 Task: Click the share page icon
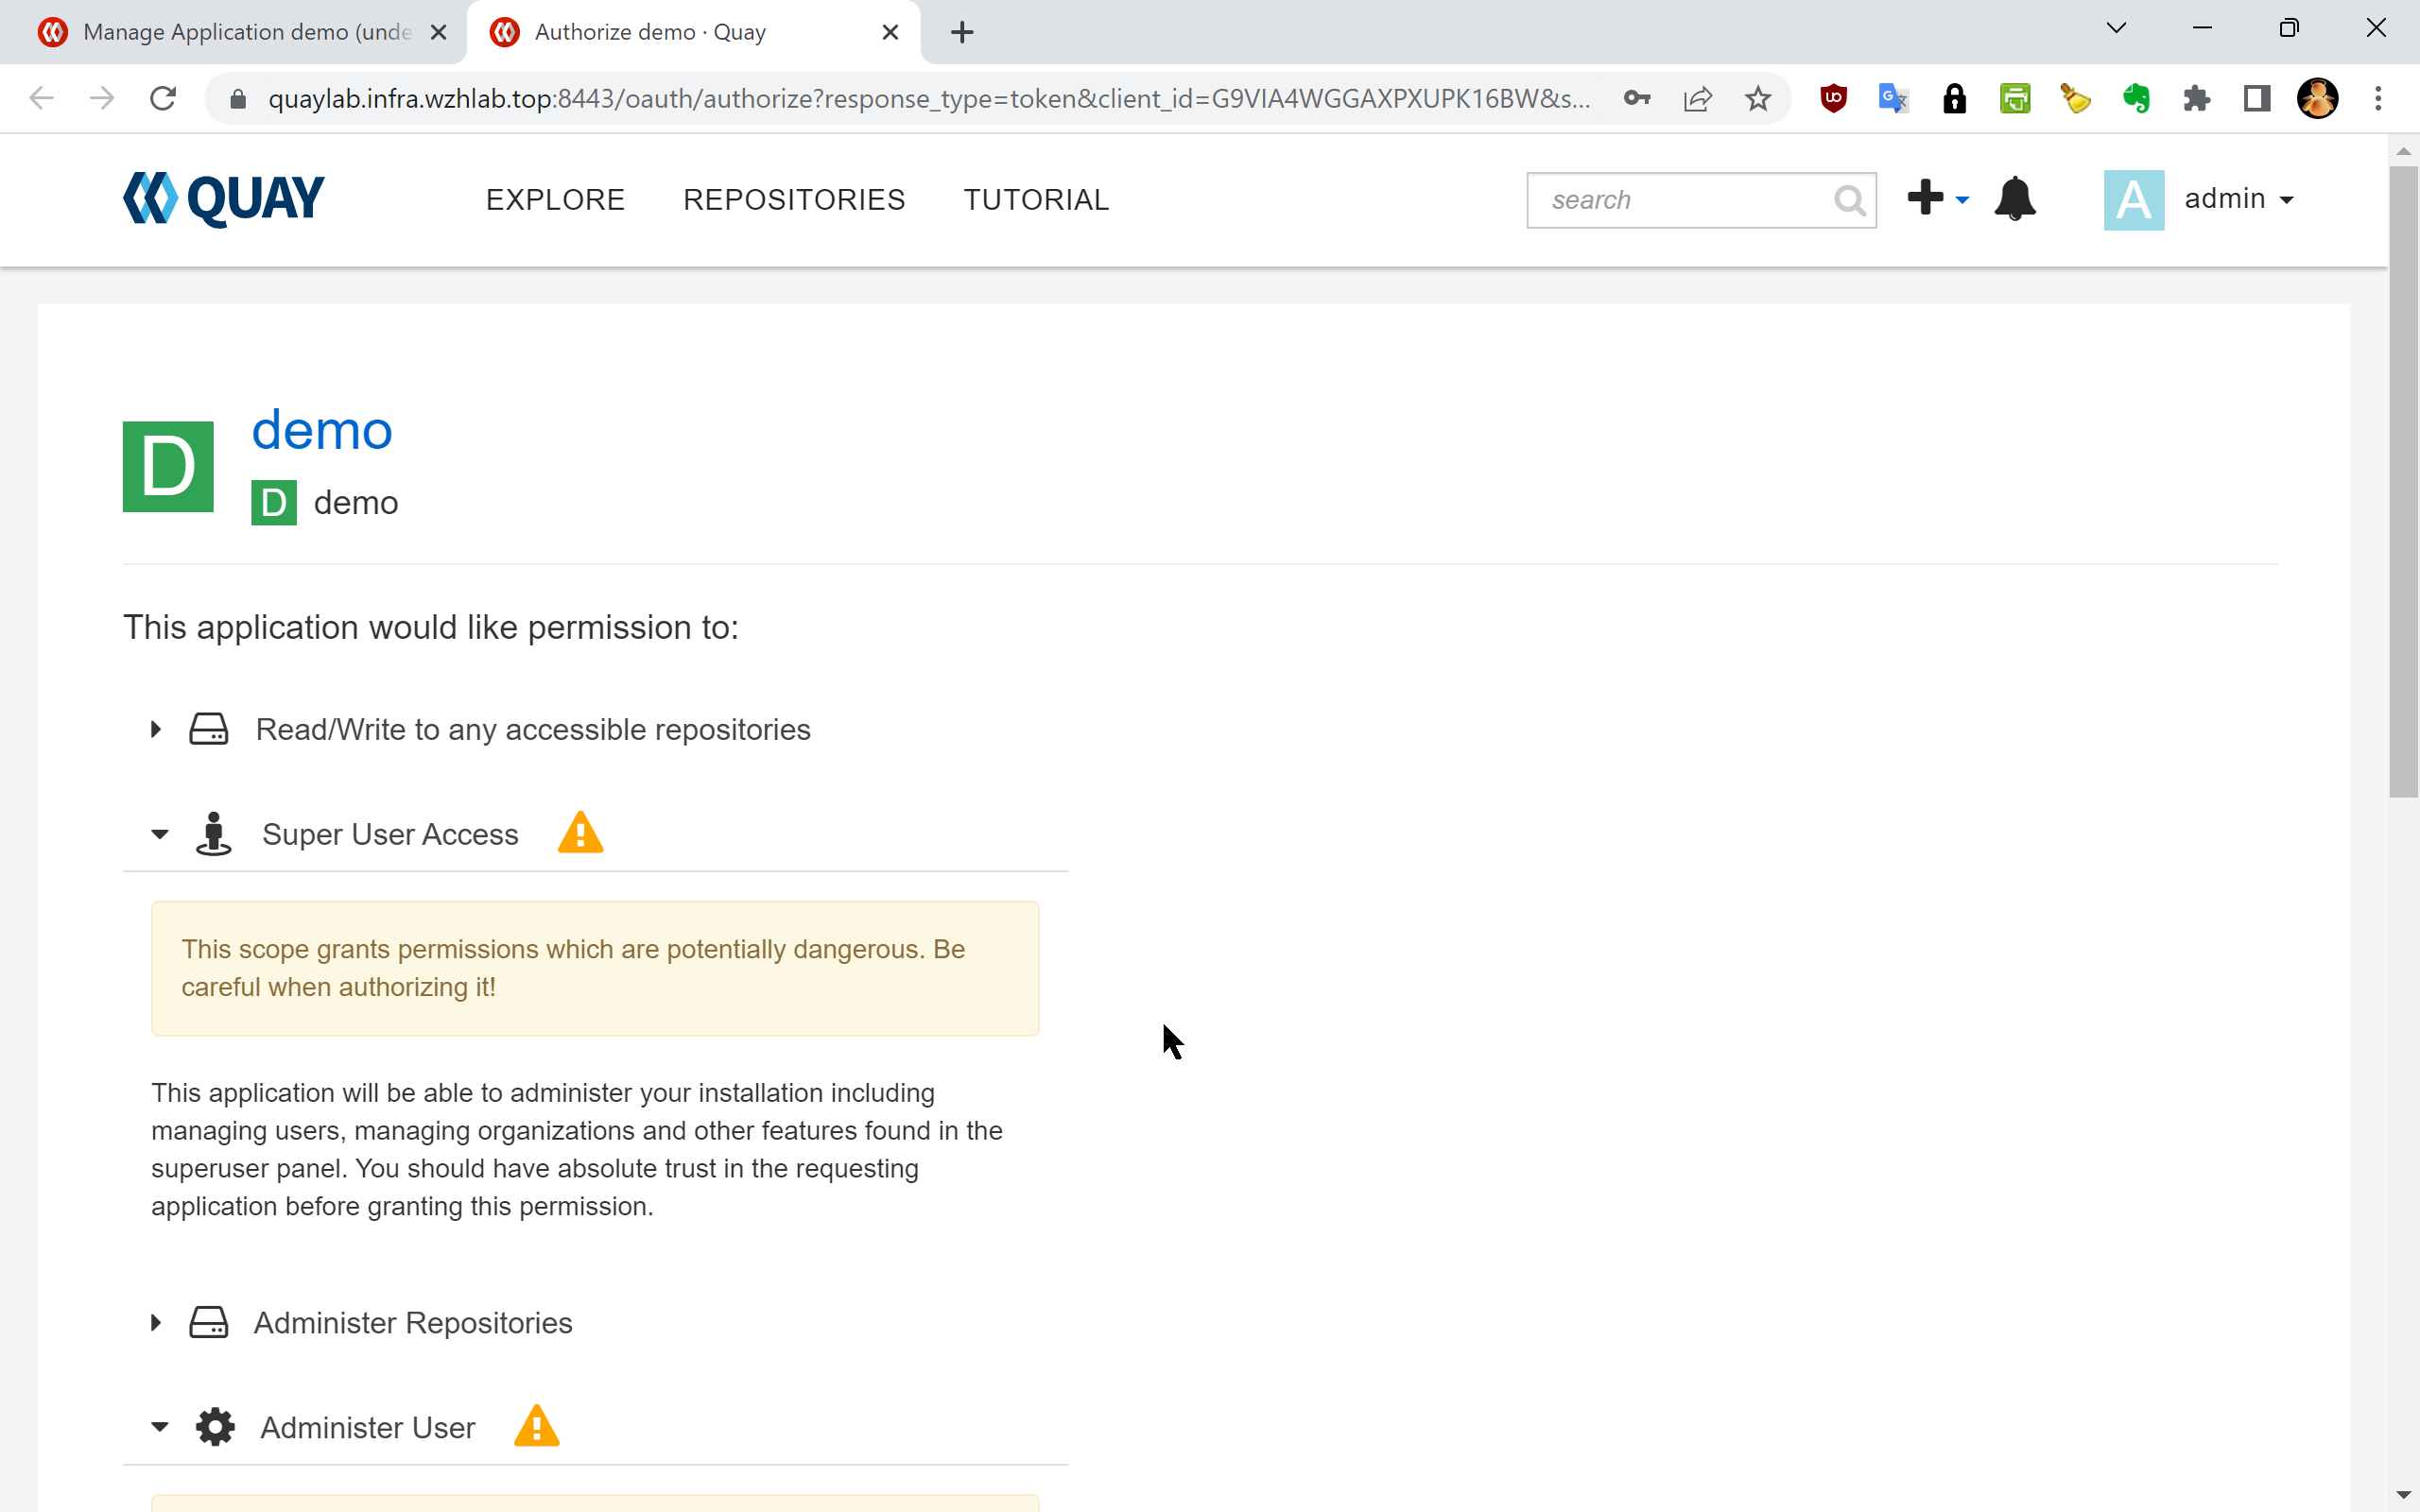pos(1697,98)
